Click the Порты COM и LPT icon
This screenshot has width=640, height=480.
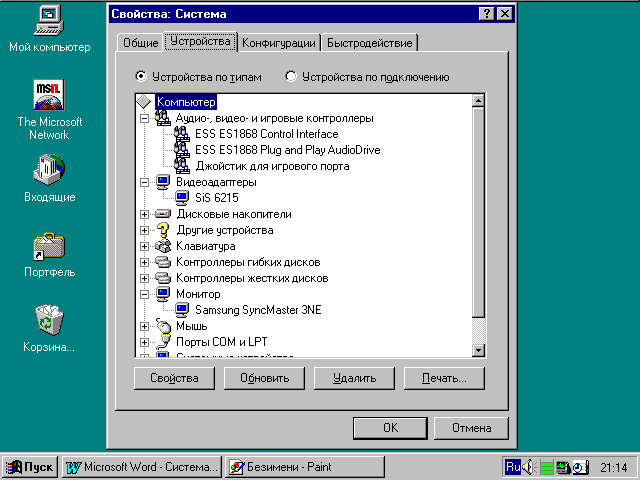164,342
